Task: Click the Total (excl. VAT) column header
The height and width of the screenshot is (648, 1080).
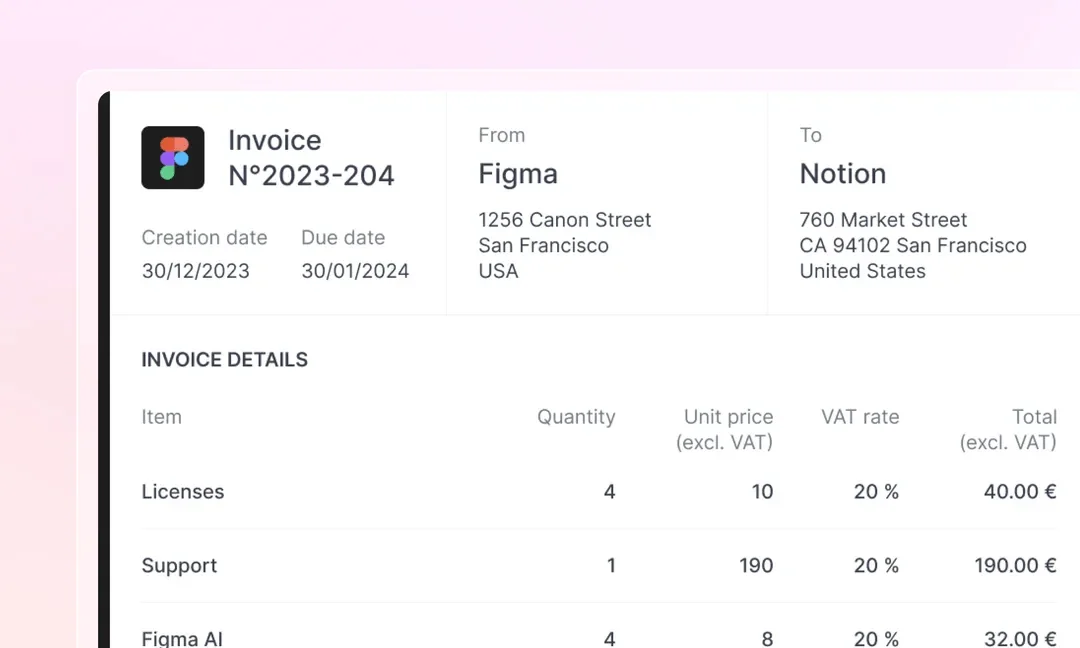Action: 1008,430
